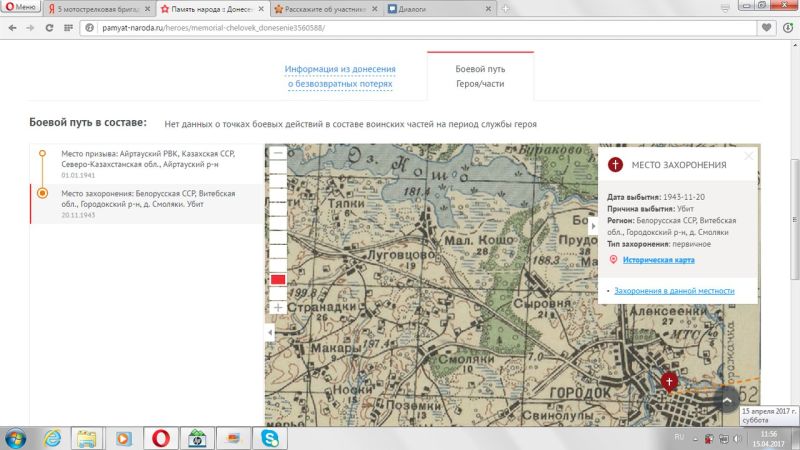Select Место захоронения timeline point
This screenshot has height=450, width=800.
pos(42,193)
